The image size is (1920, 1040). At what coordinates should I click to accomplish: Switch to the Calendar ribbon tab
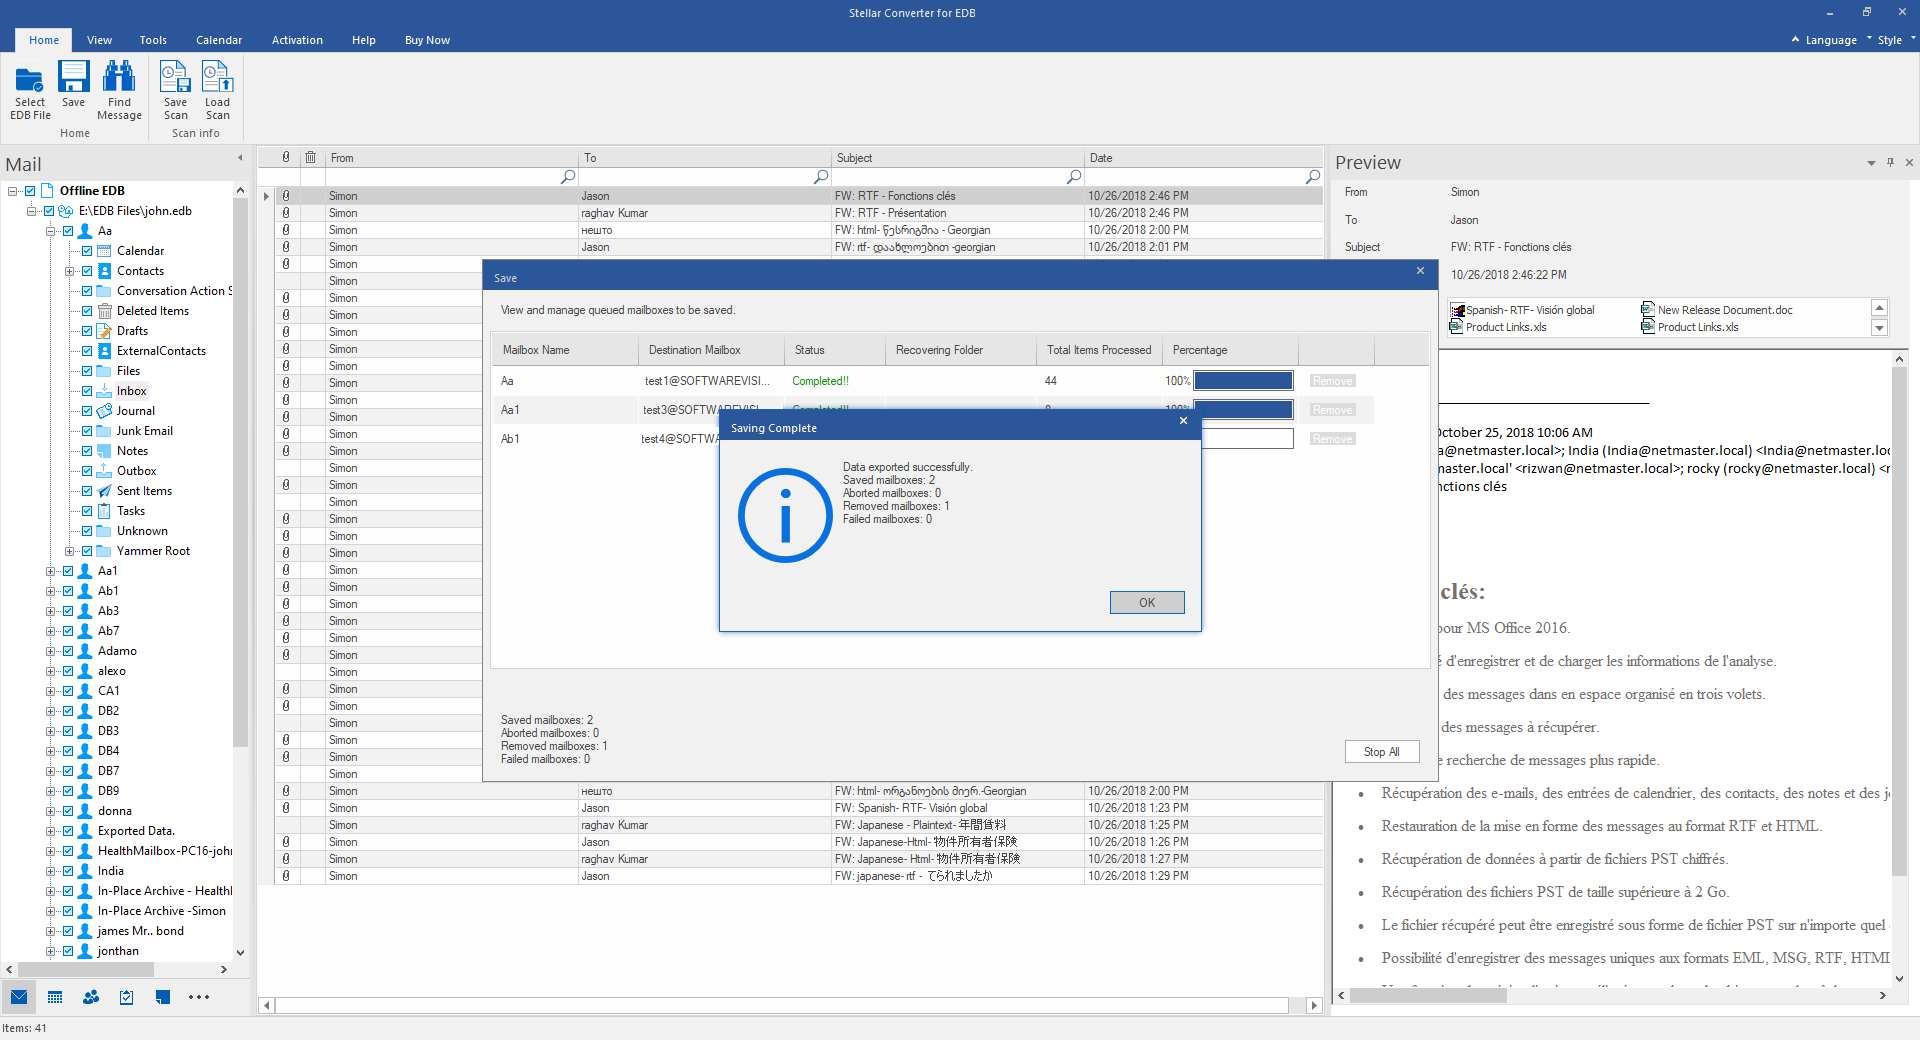tap(219, 40)
